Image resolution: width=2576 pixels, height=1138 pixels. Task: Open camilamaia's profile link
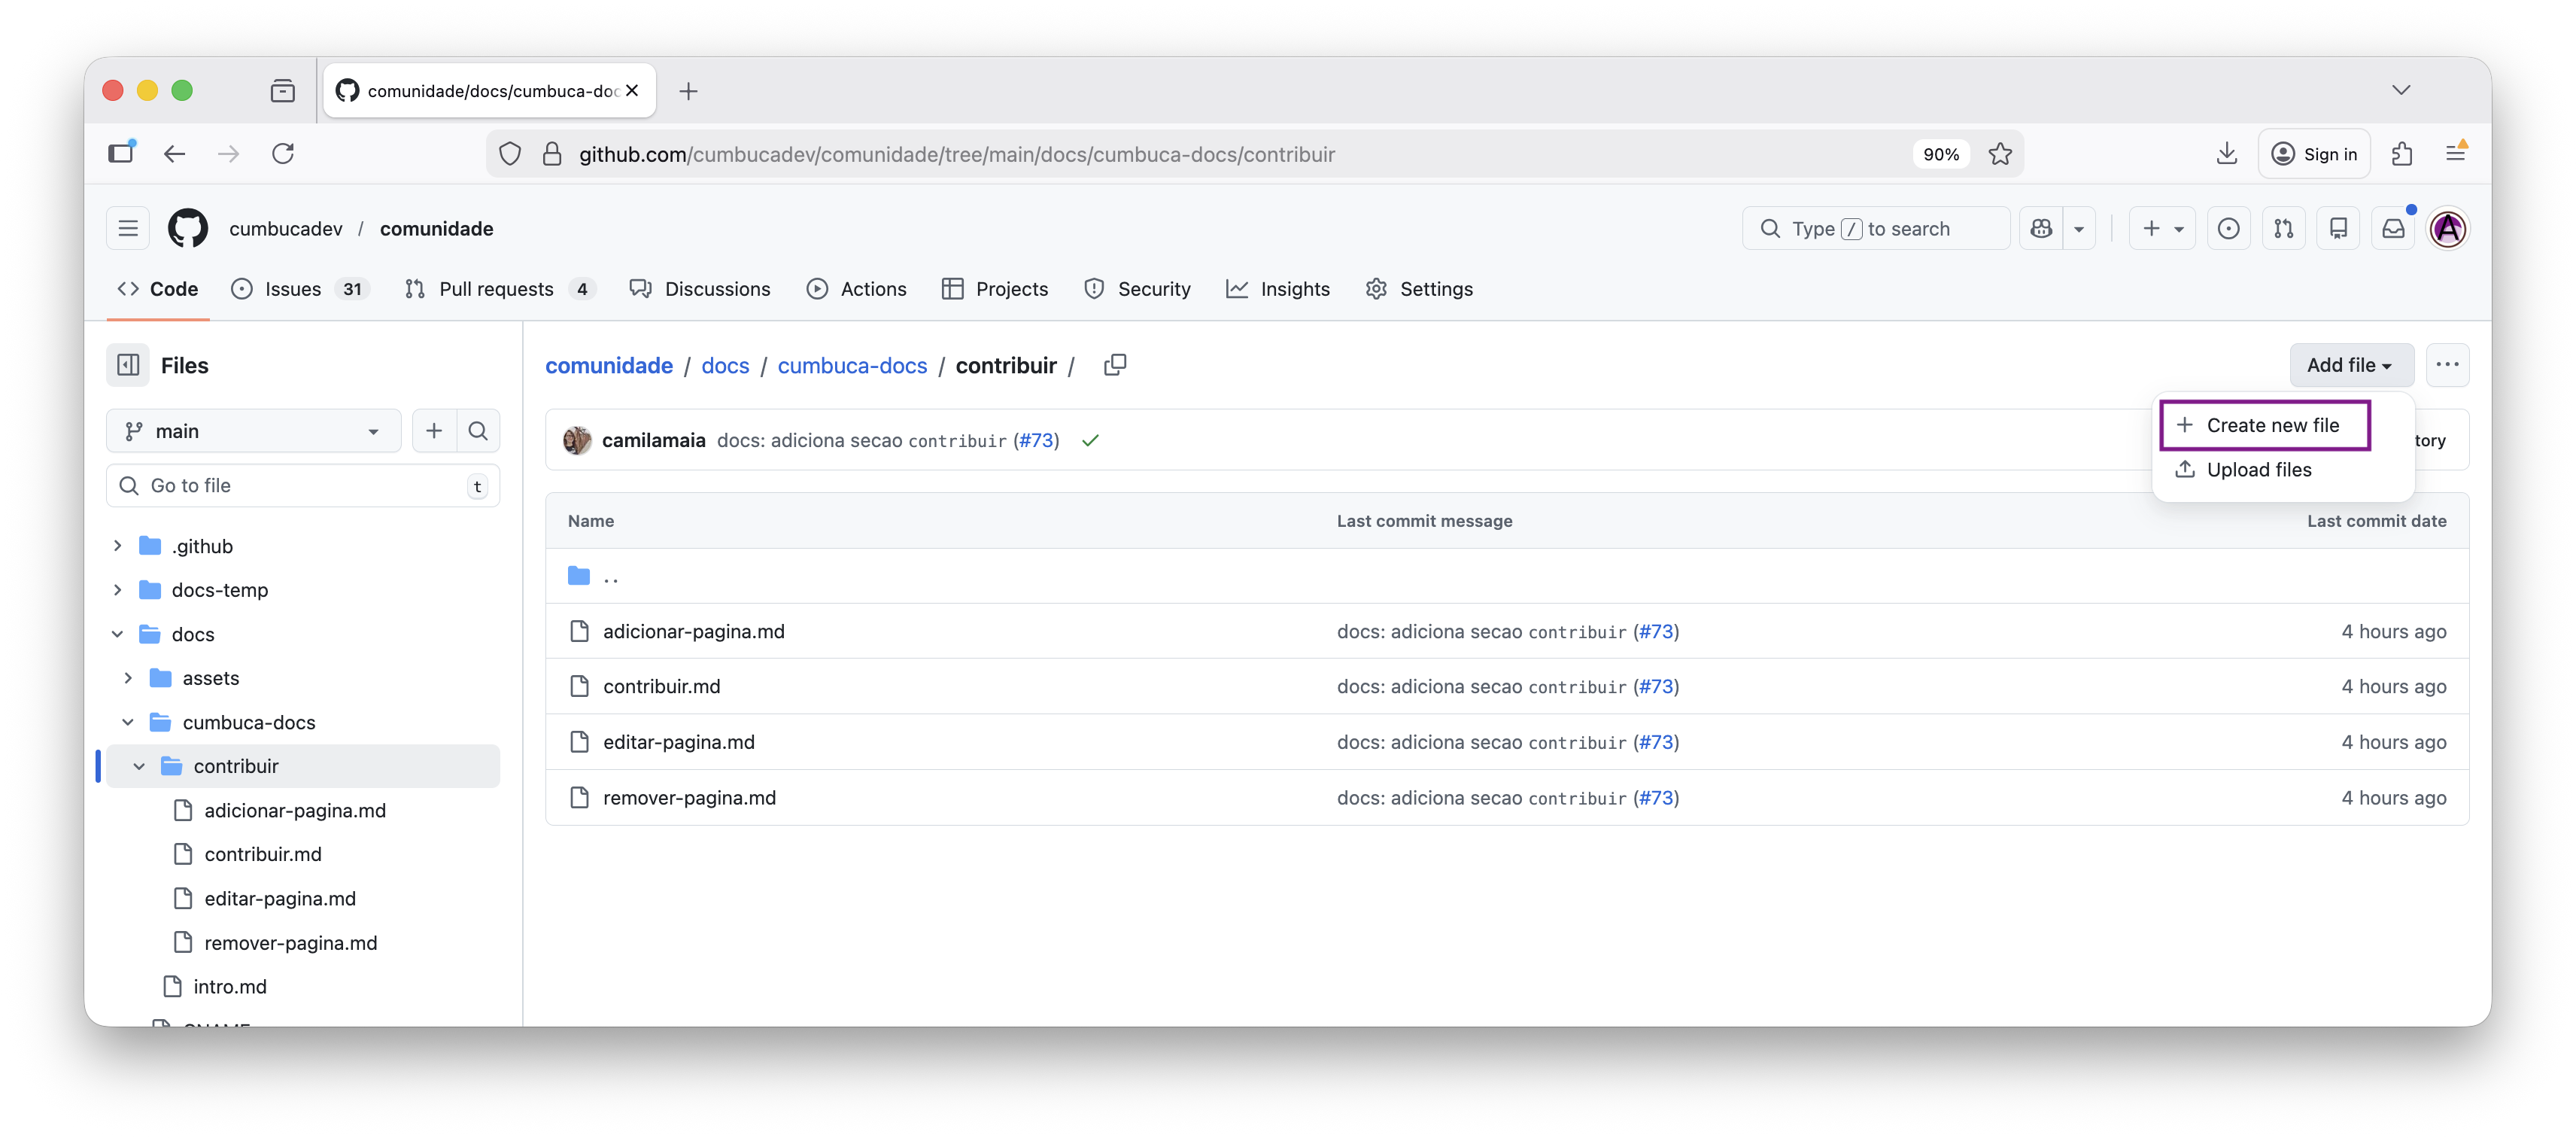654,440
